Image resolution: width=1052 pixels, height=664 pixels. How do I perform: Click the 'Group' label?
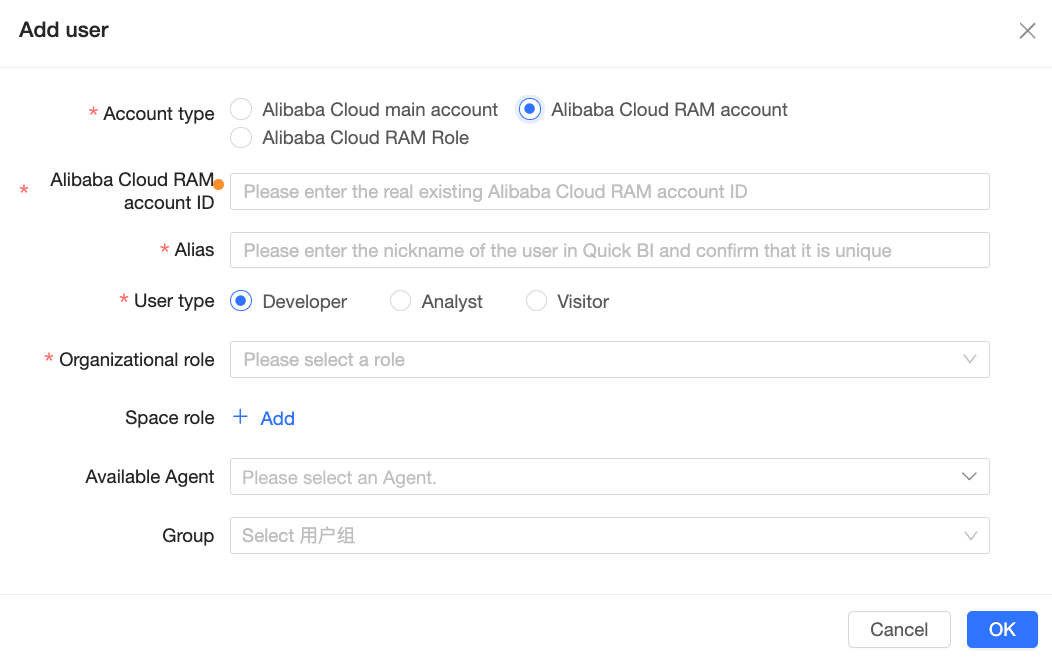click(x=188, y=536)
